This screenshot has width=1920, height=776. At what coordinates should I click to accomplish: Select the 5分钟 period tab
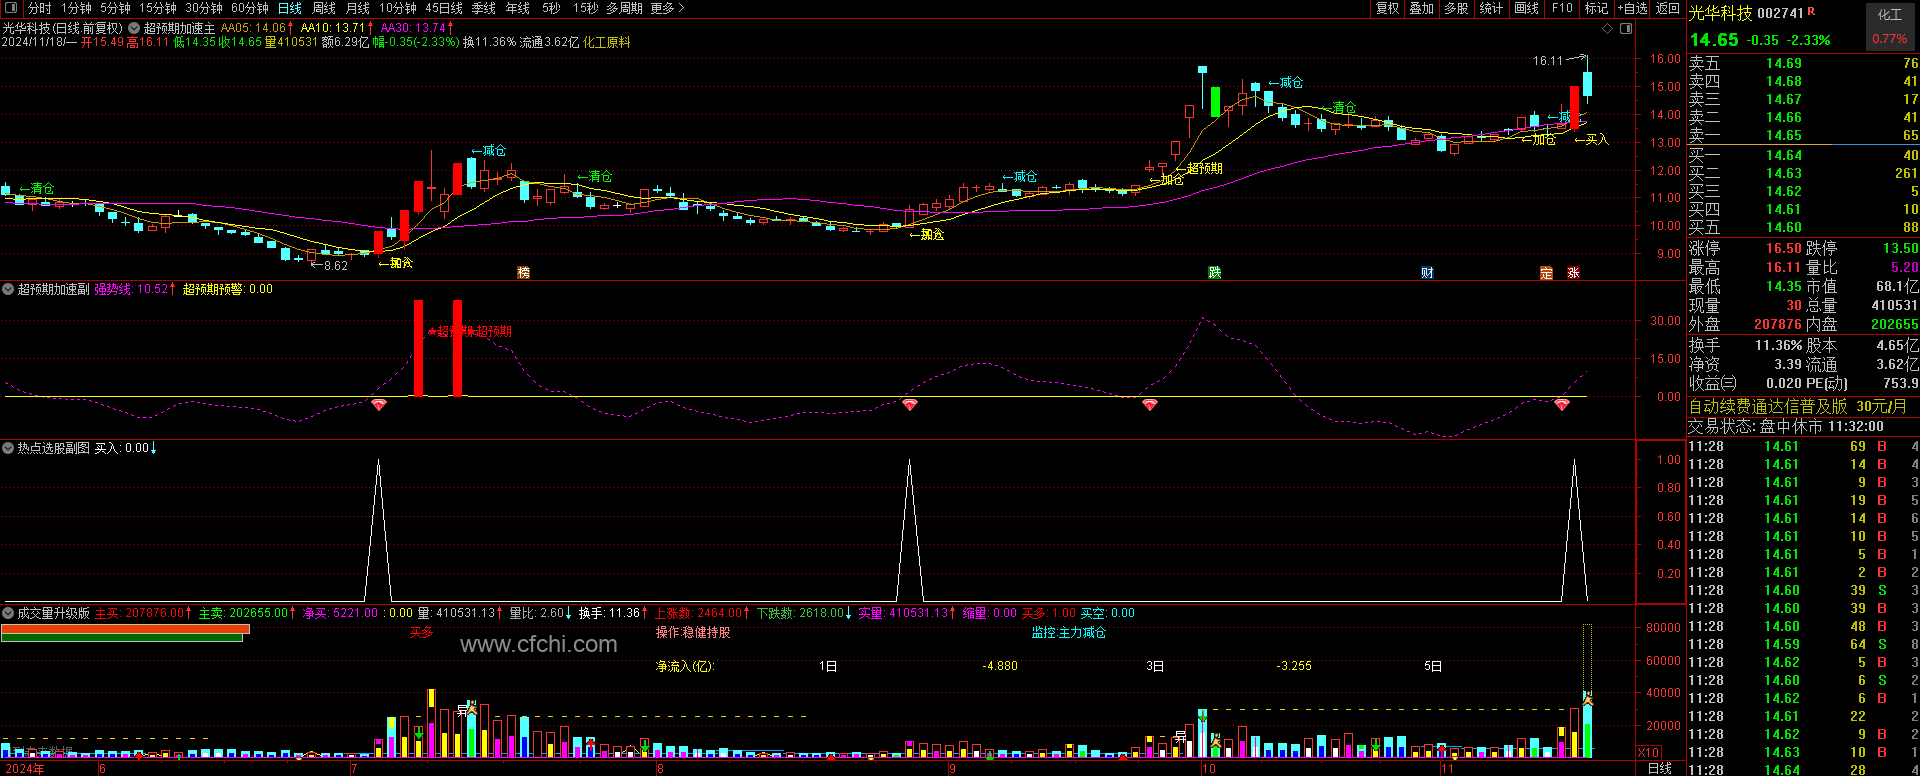(x=115, y=8)
